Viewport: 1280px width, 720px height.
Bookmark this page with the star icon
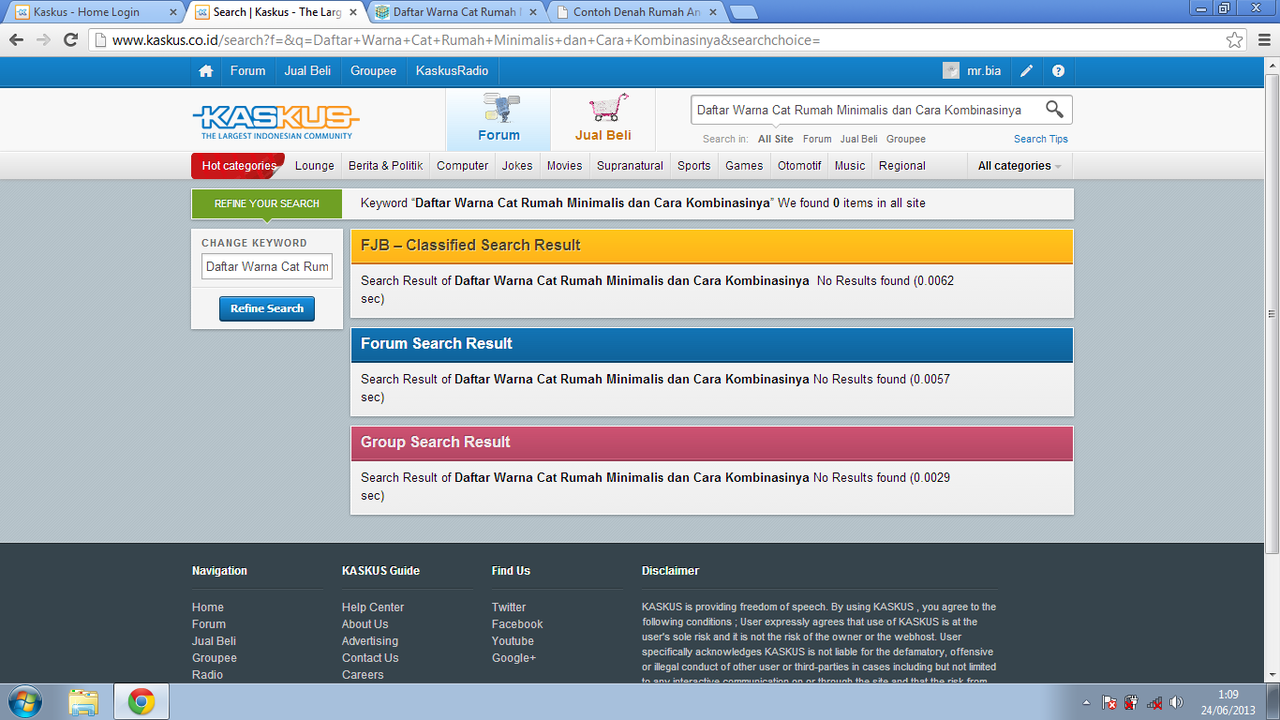coord(1235,40)
